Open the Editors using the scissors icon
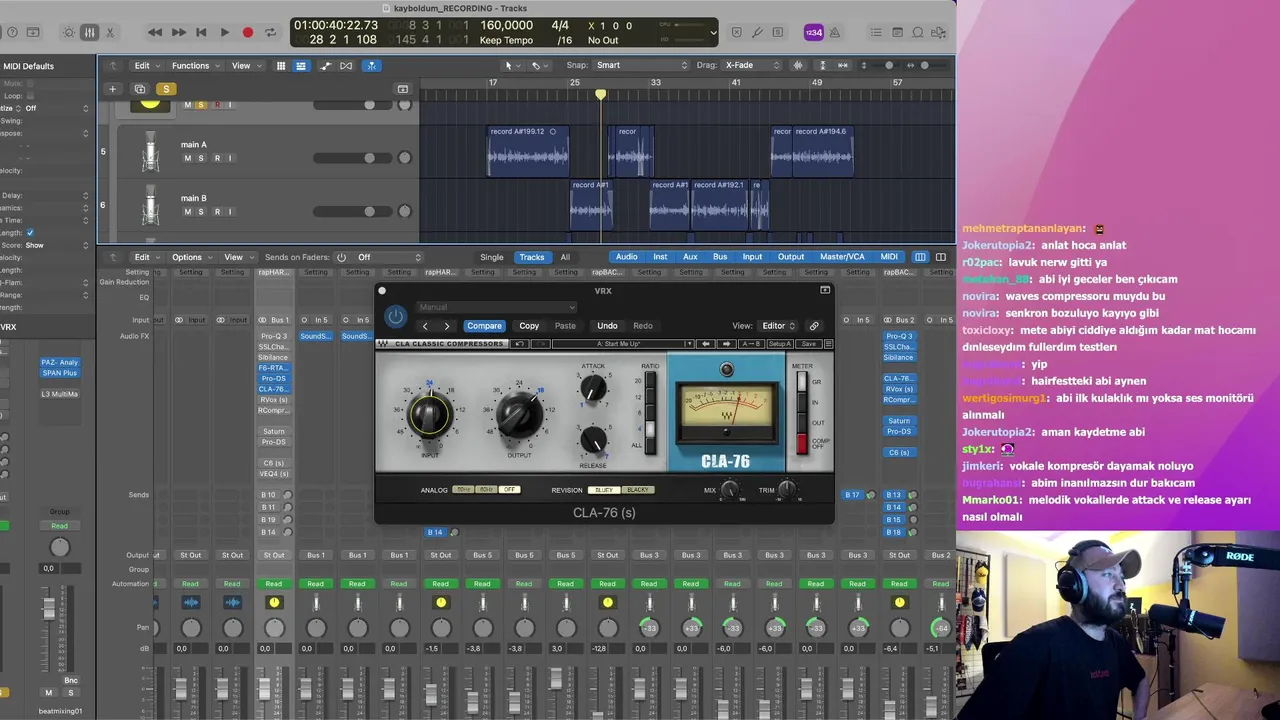The width and height of the screenshot is (1280, 720). tap(110, 32)
